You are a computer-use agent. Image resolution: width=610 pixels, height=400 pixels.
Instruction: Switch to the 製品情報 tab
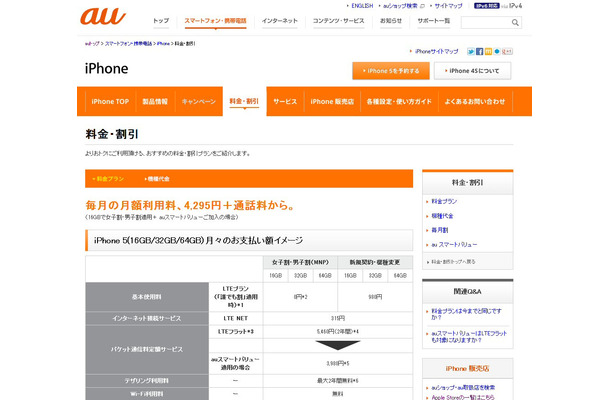155,102
